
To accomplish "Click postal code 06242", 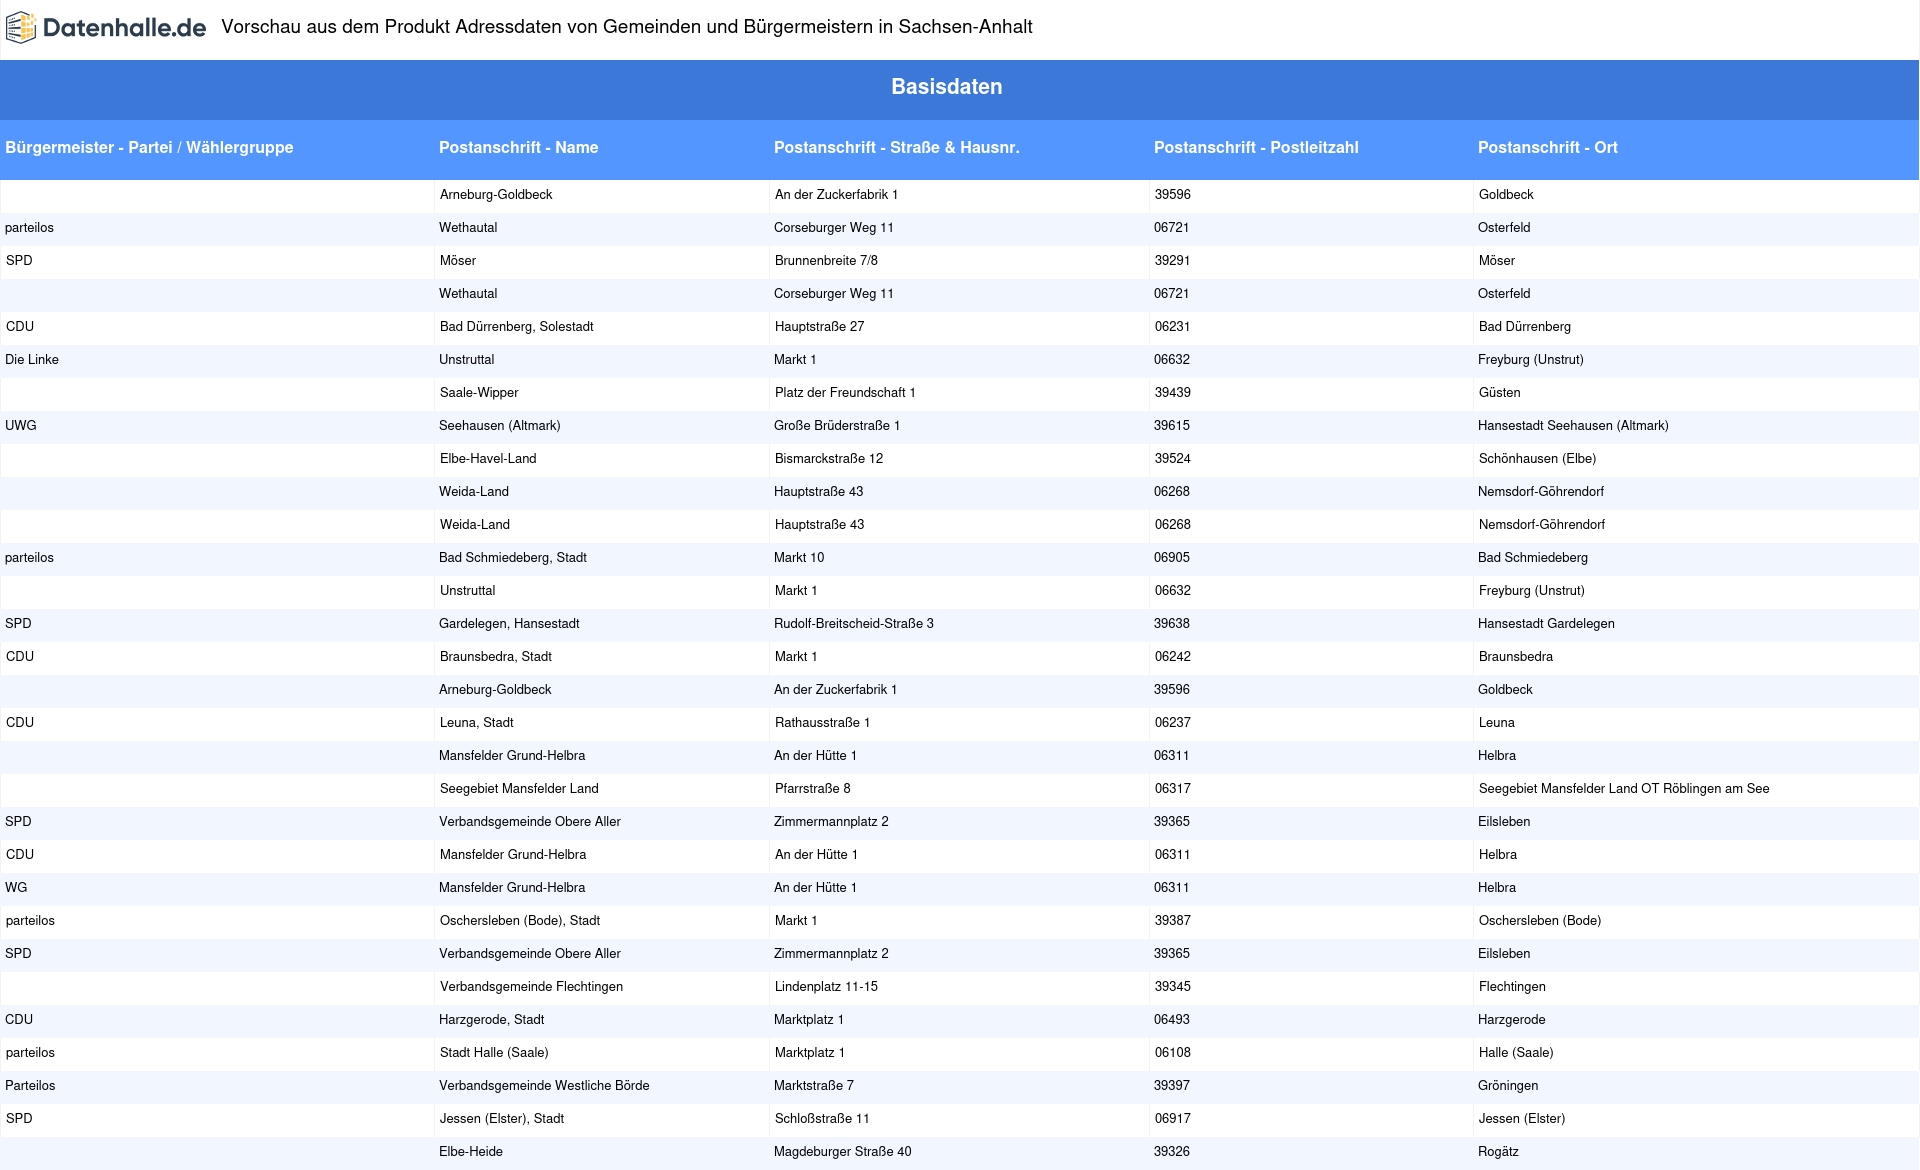I will coord(1173,657).
